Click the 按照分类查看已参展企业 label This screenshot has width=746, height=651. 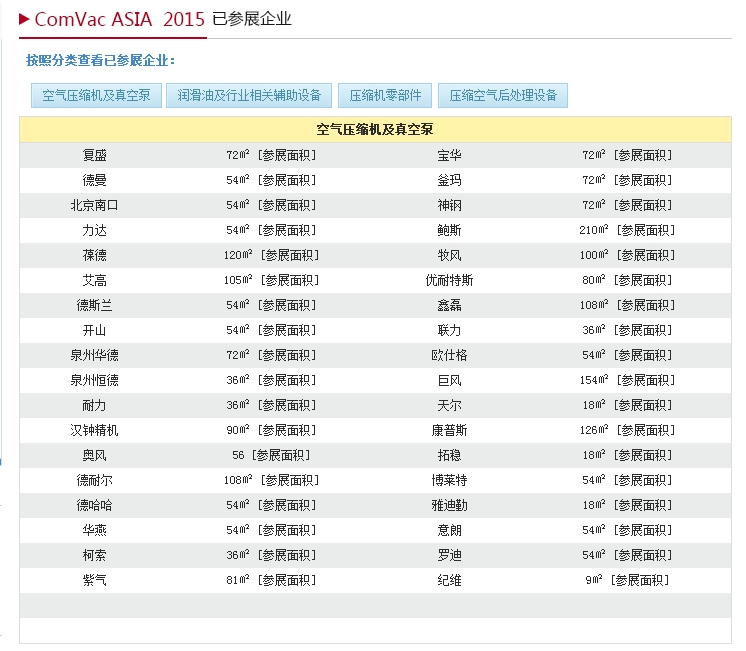pos(100,60)
